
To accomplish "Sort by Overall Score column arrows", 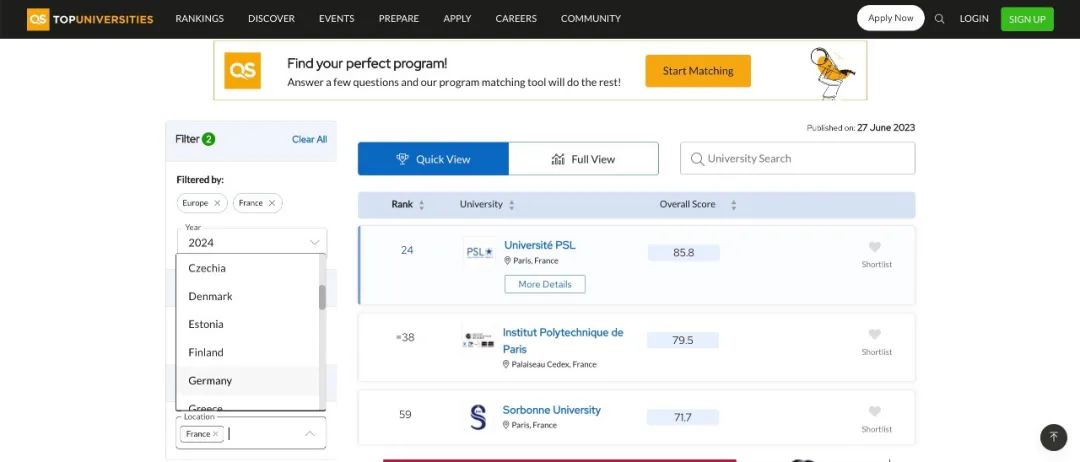I will [734, 205].
